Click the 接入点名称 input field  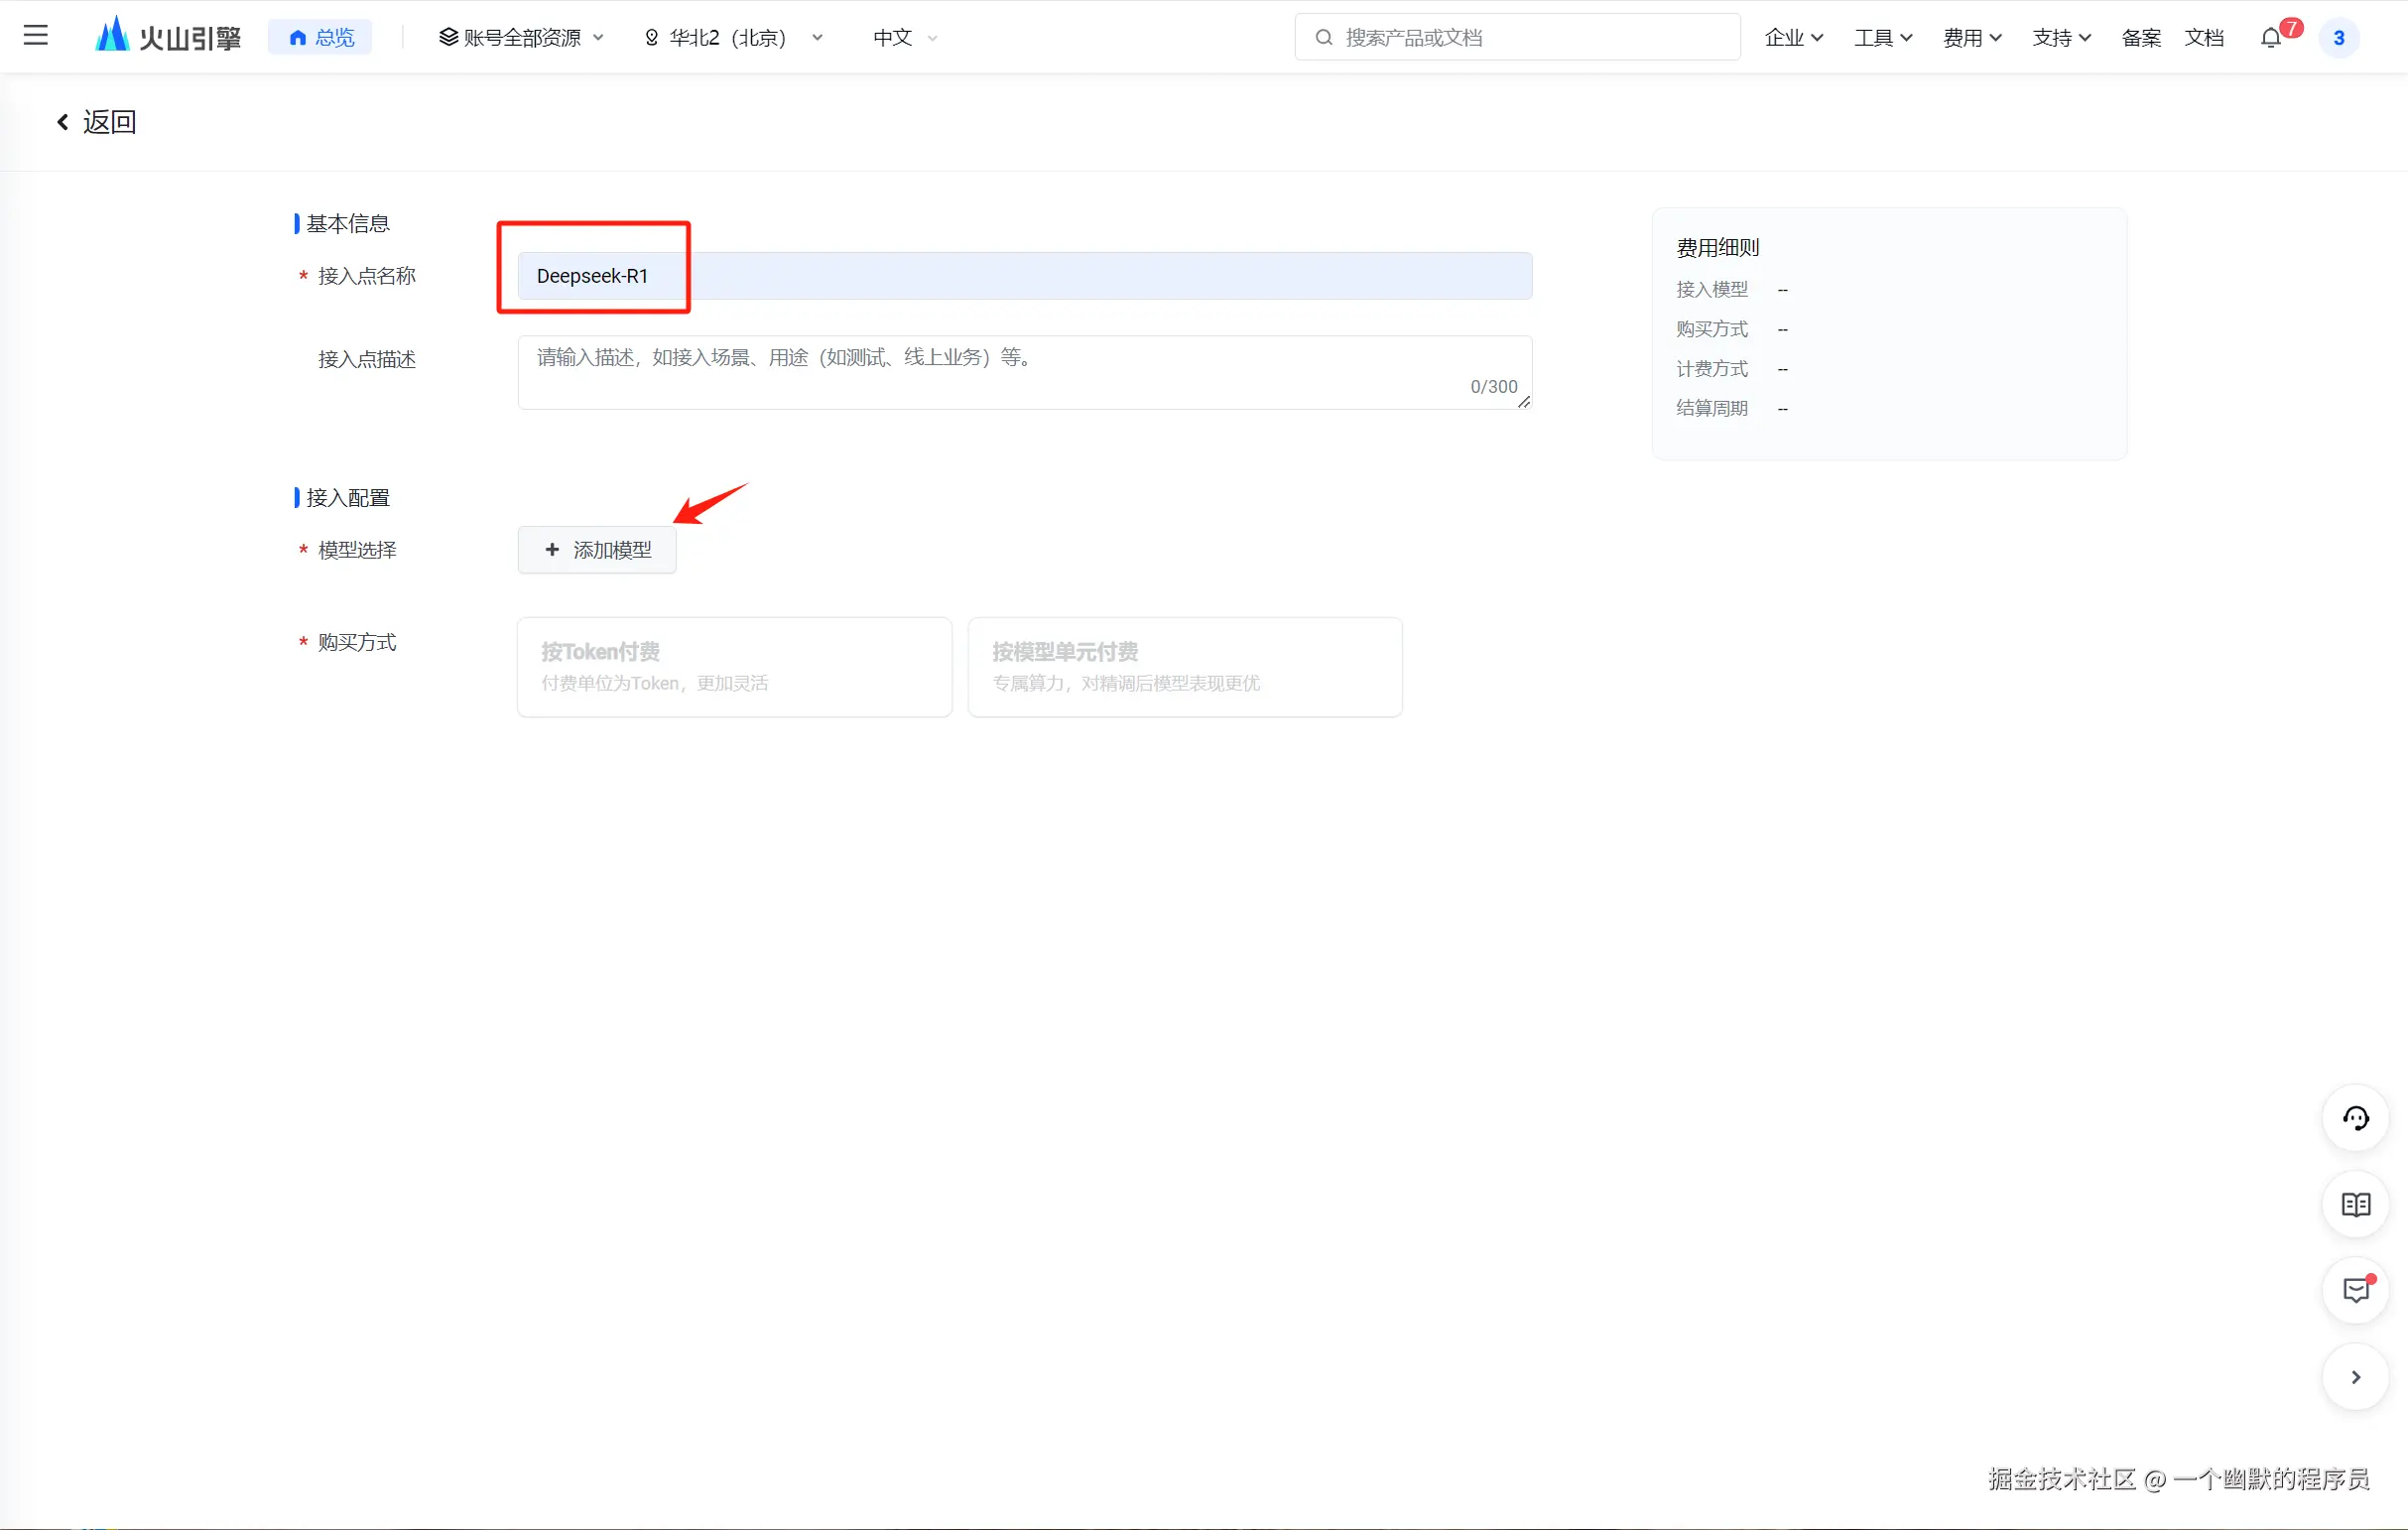pyautogui.click(x=1024, y=276)
